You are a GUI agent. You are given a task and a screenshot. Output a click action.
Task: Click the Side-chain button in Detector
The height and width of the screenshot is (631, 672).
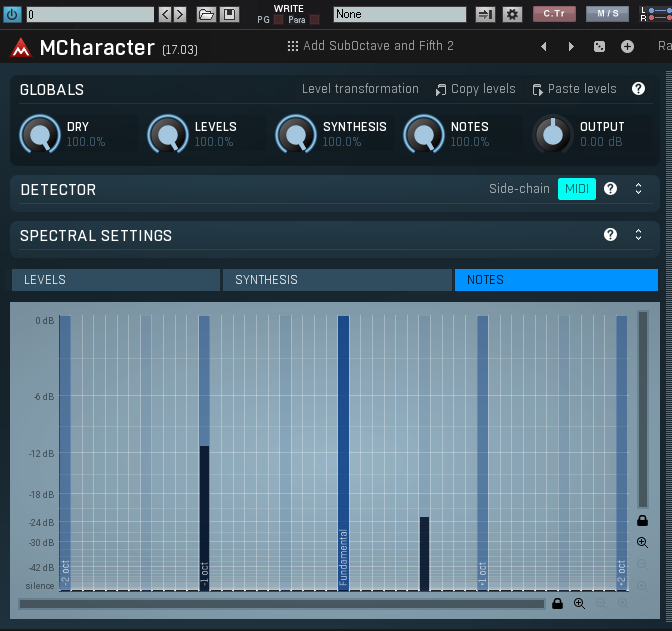tap(519, 189)
